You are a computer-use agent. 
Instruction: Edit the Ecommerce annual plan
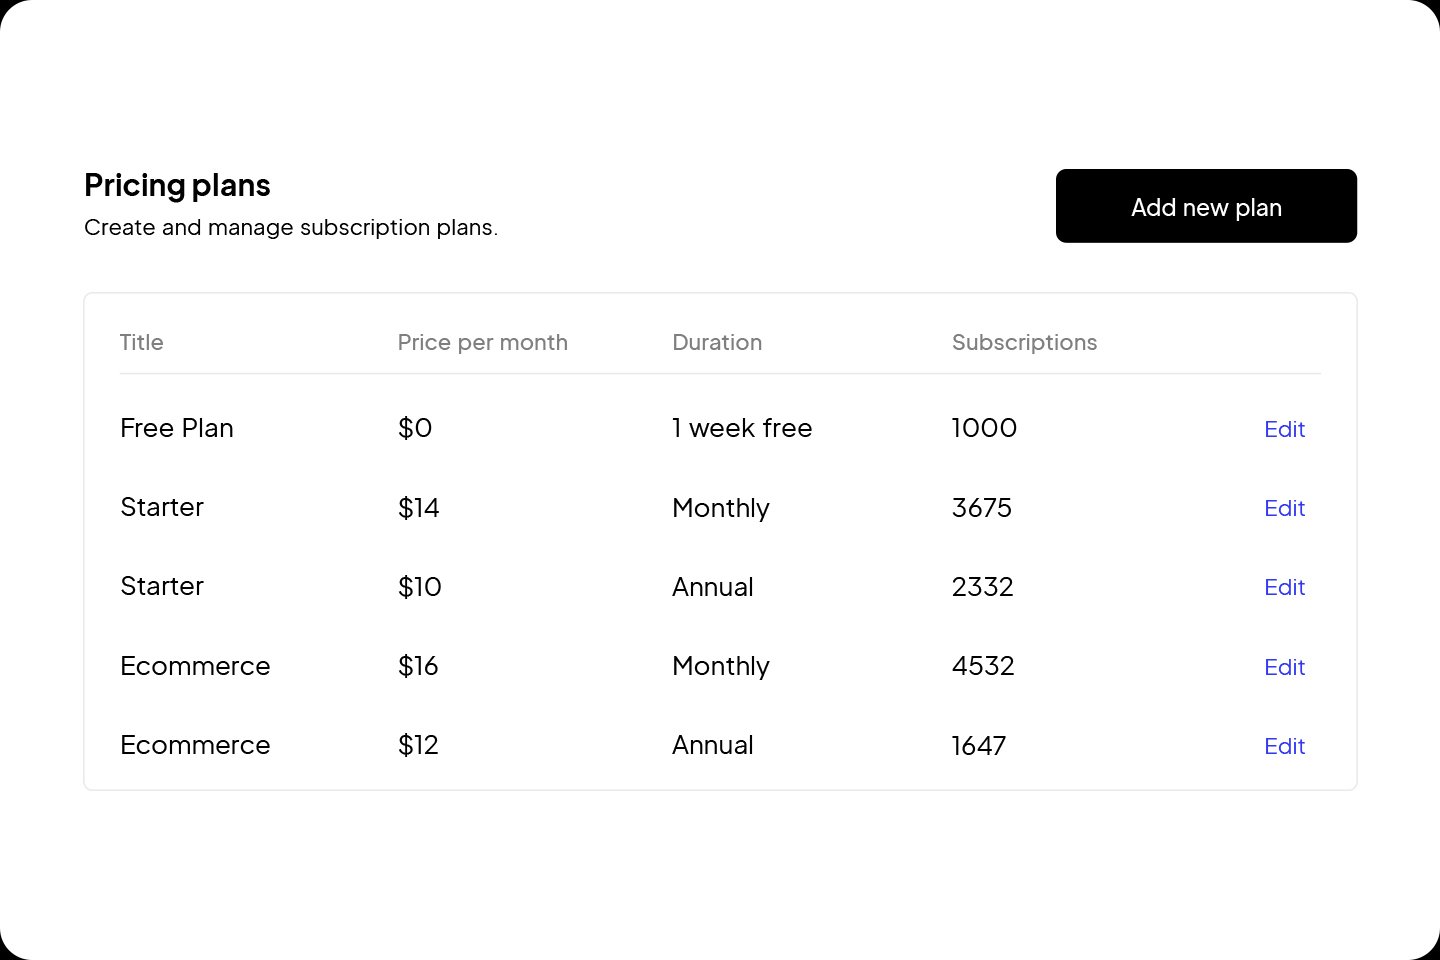coord(1284,746)
